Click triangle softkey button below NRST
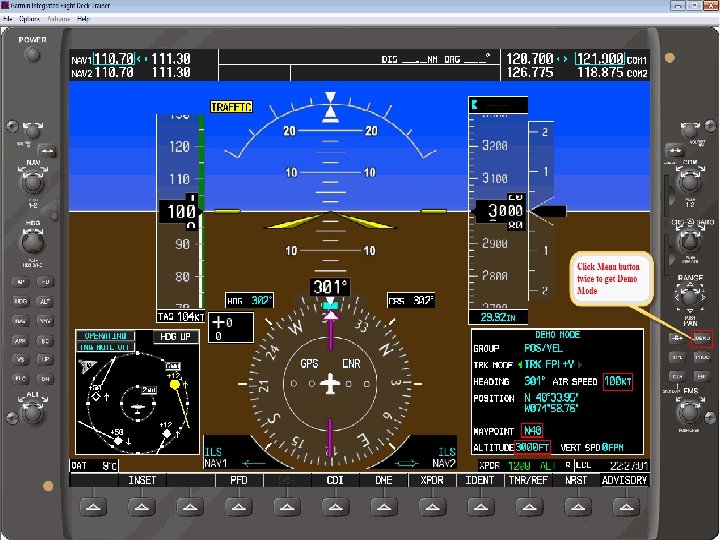 (578, 507)
